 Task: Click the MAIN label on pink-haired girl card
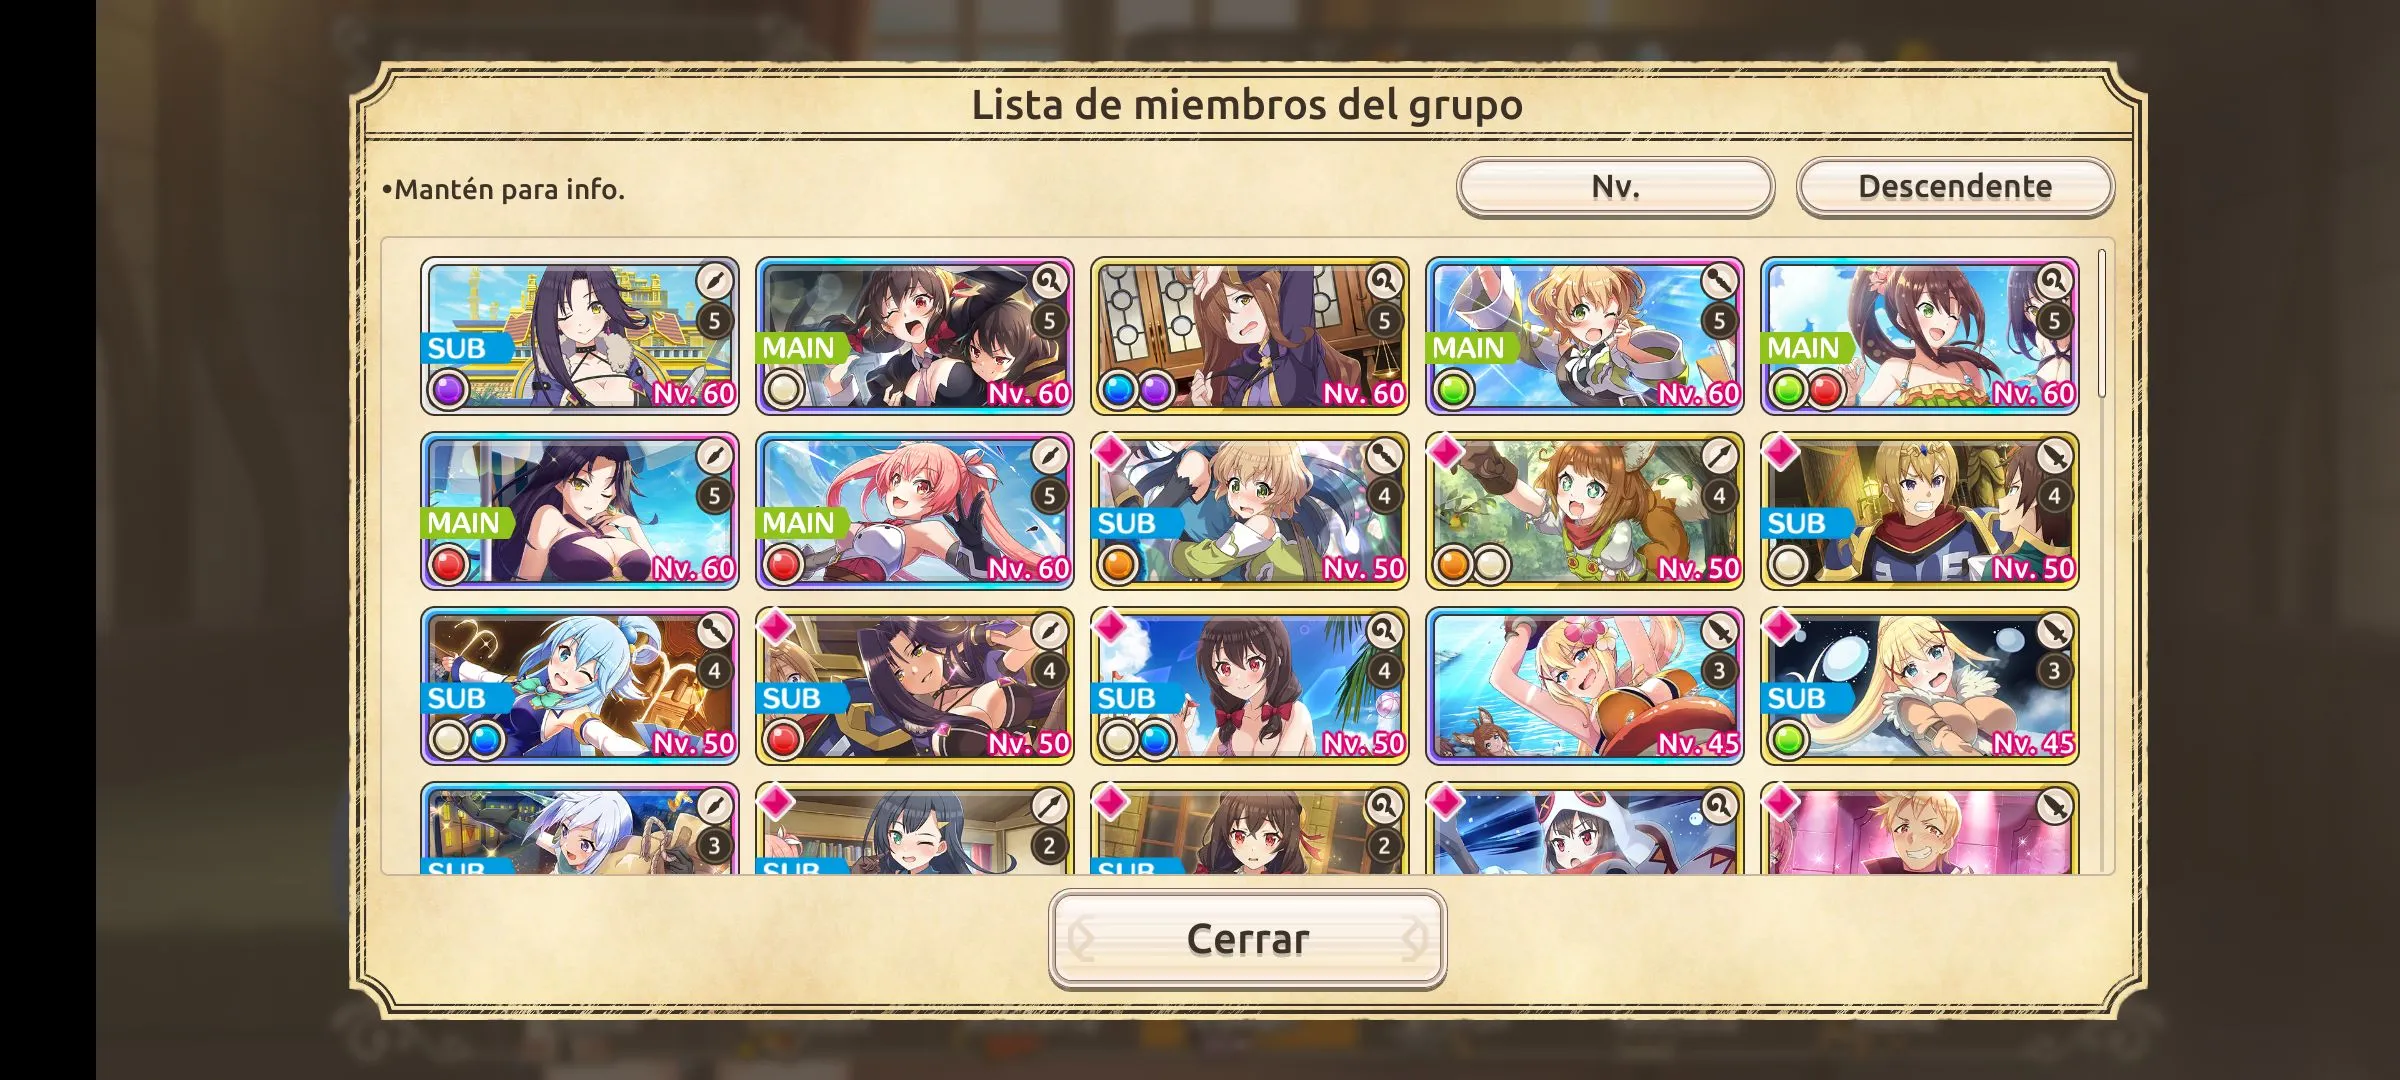pos(798,523)
